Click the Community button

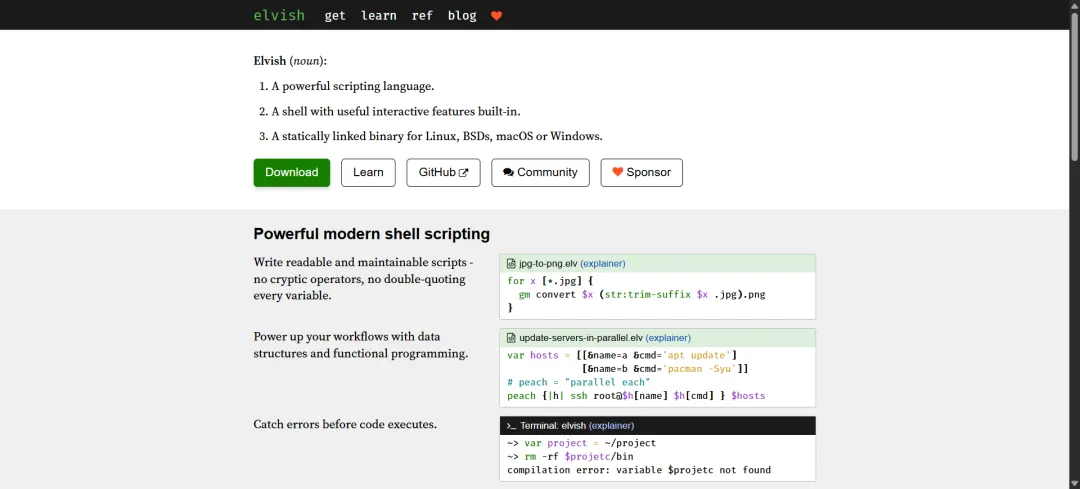[x=540, y=172]
